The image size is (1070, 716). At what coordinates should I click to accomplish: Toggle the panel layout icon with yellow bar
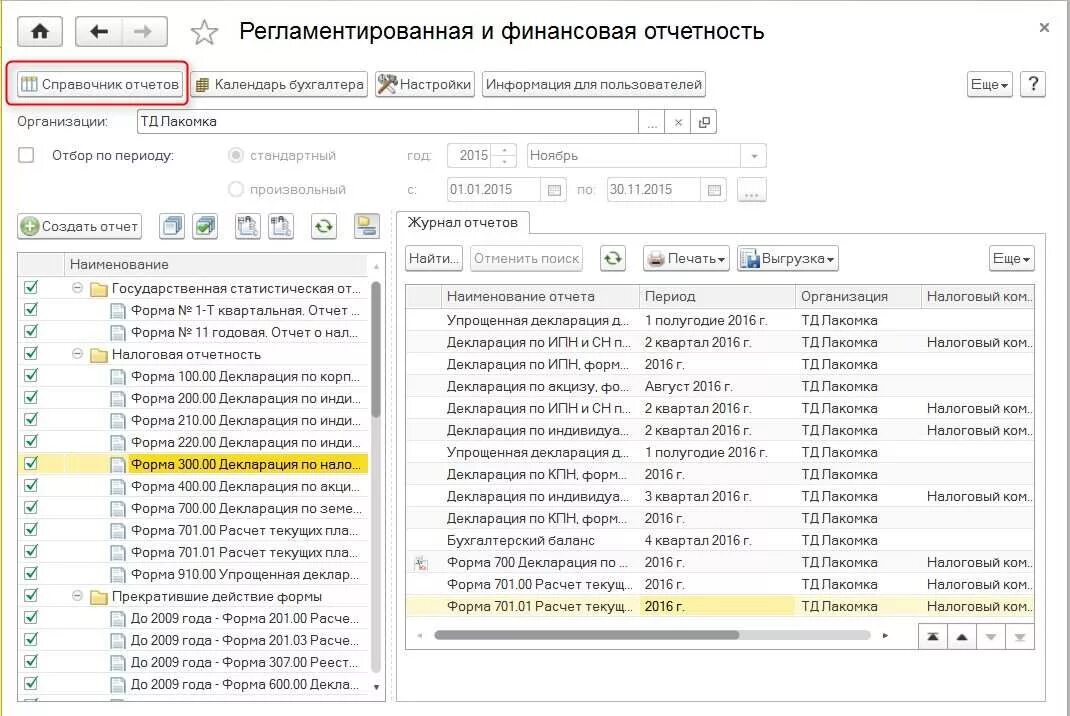(x=366, y=227)
